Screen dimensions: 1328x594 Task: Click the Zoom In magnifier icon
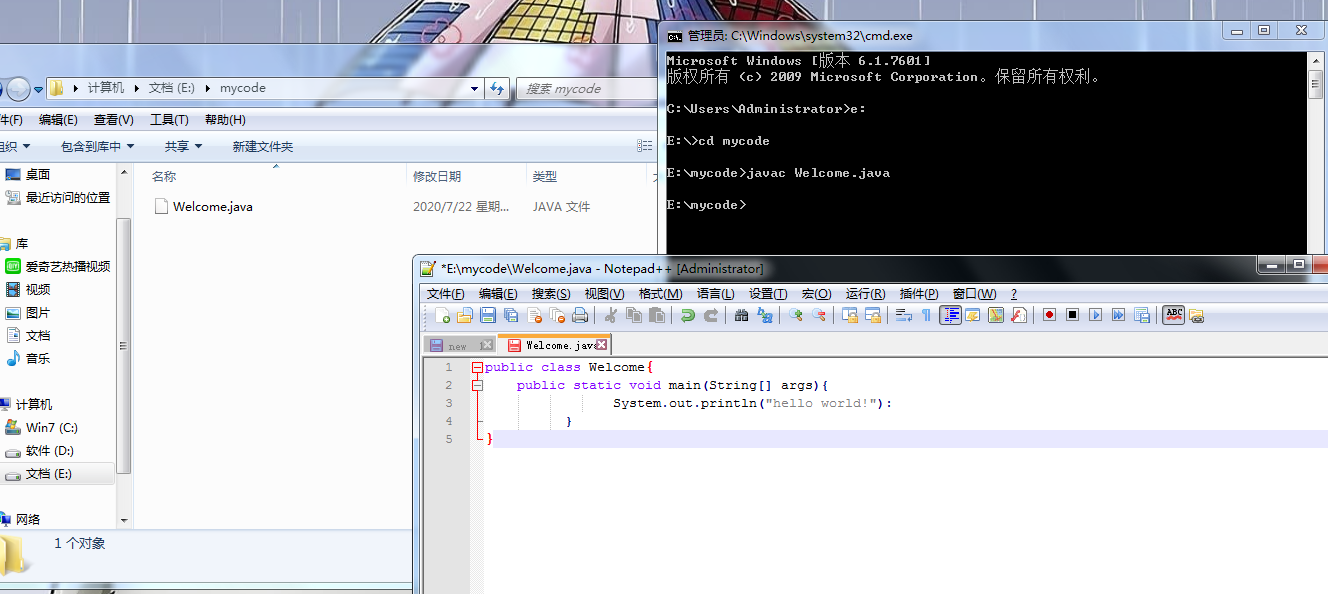tap(796, 315)
